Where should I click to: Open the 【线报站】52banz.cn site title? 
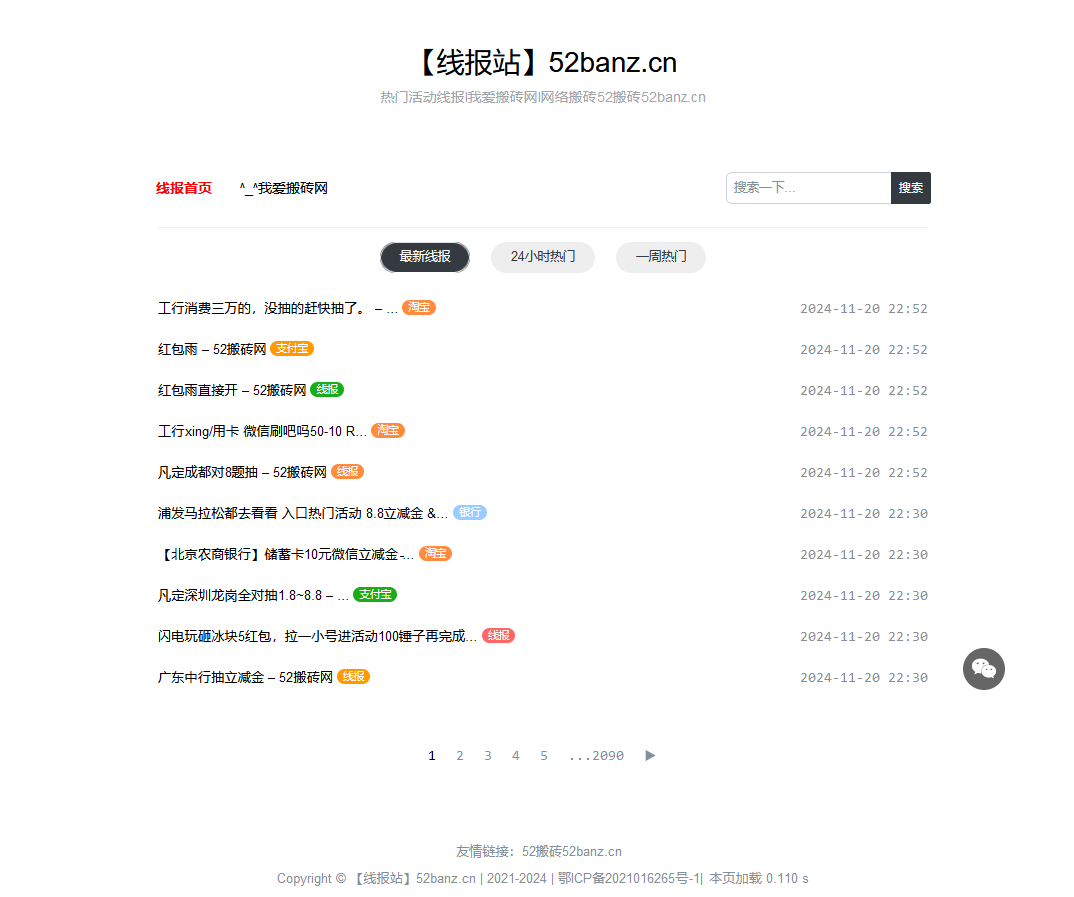[545, 63]
